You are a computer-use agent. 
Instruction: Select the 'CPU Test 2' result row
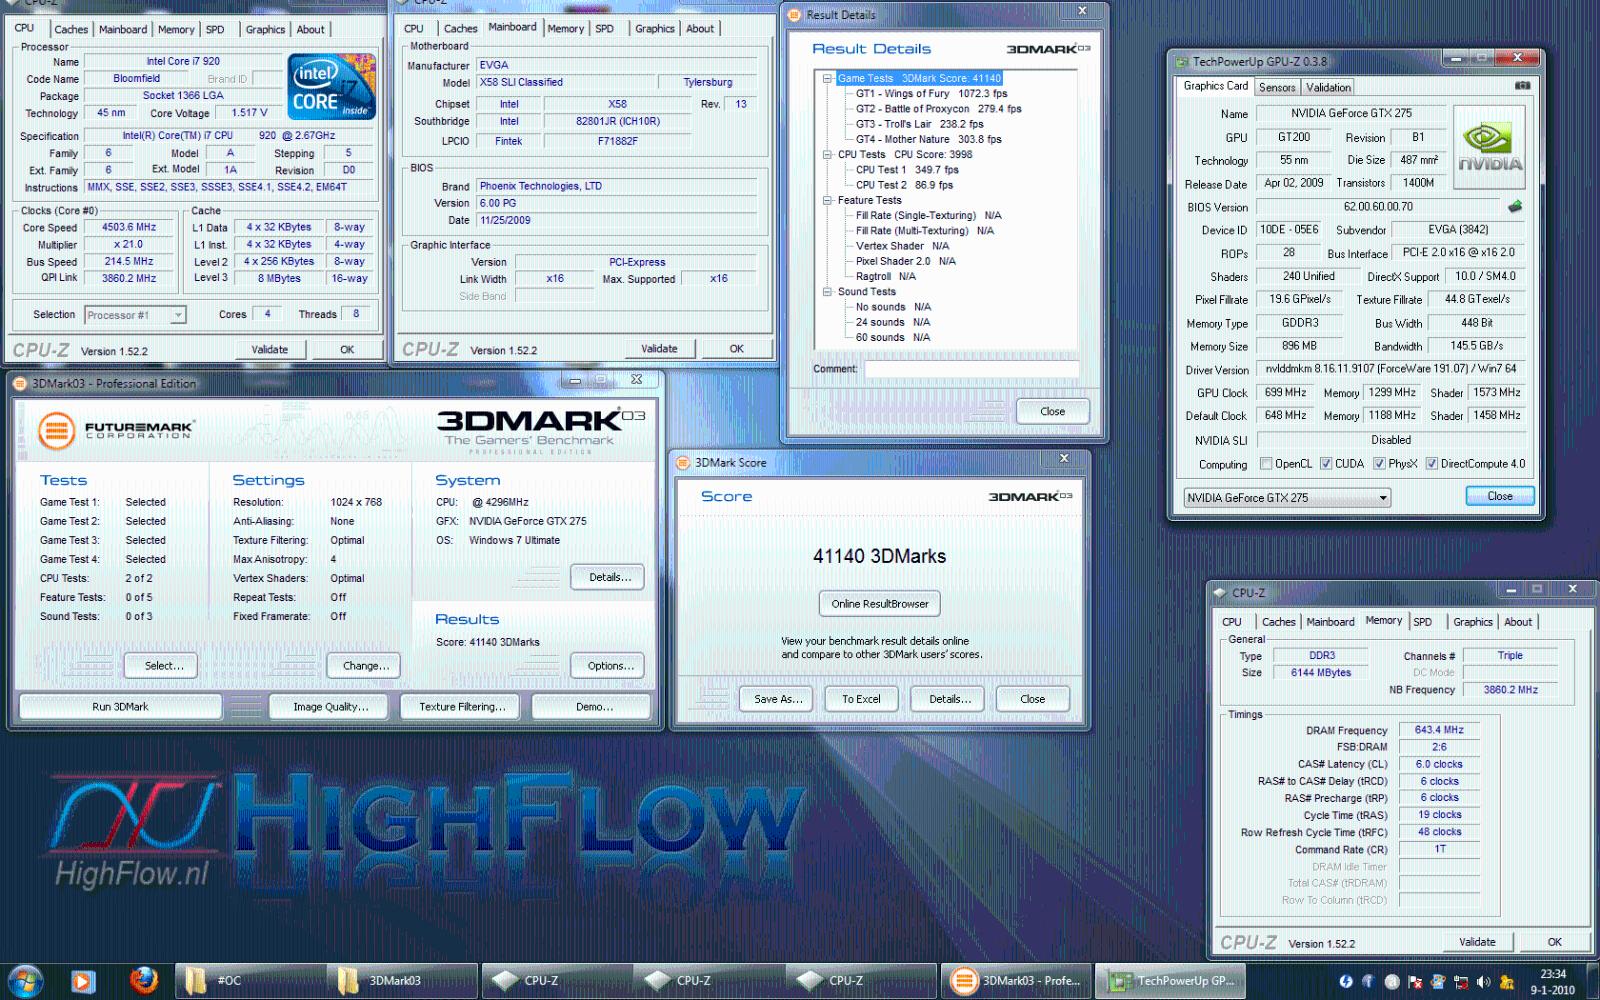[x=905, y=185]
